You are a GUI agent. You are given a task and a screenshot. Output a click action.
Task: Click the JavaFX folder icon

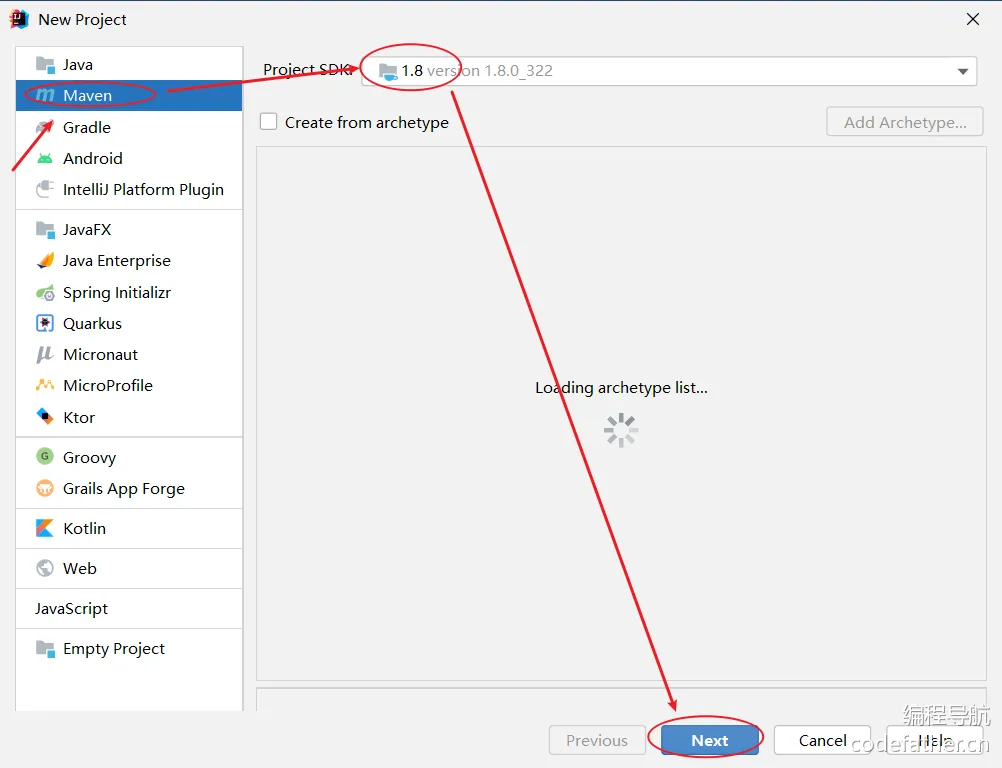point(45,229)
